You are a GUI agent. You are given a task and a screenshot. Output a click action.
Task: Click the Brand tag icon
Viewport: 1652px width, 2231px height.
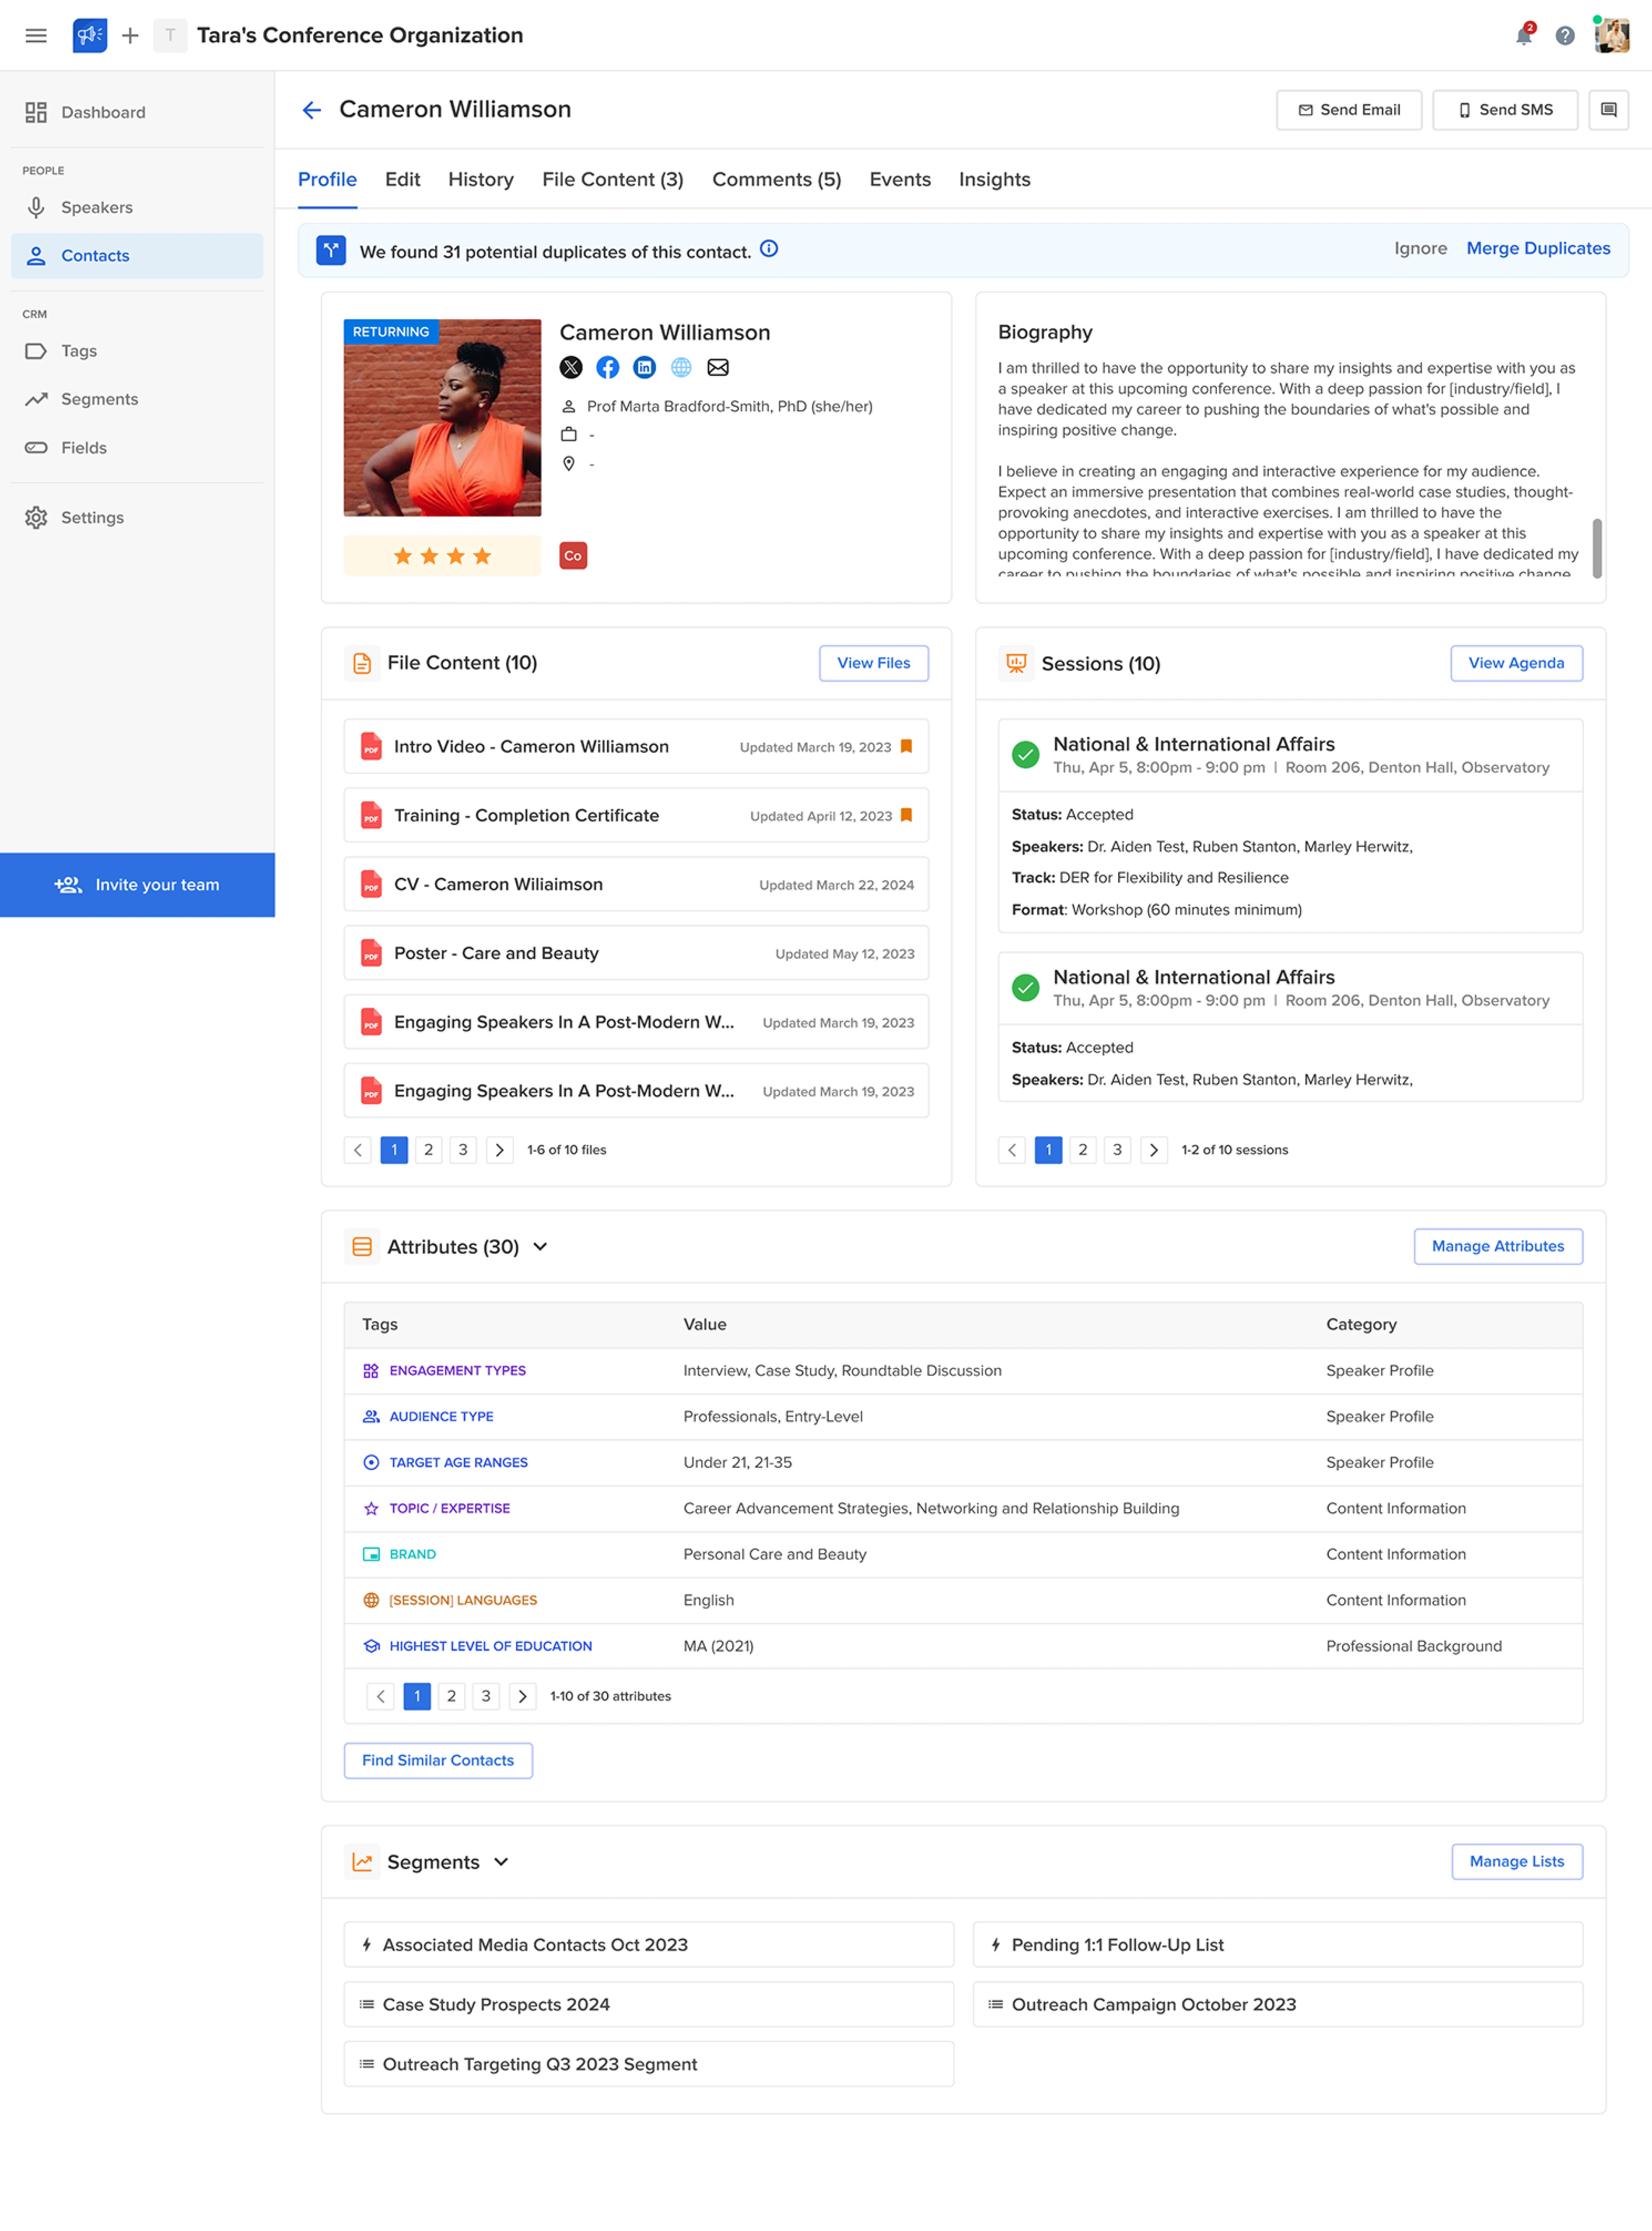(x=371, y=1554)
